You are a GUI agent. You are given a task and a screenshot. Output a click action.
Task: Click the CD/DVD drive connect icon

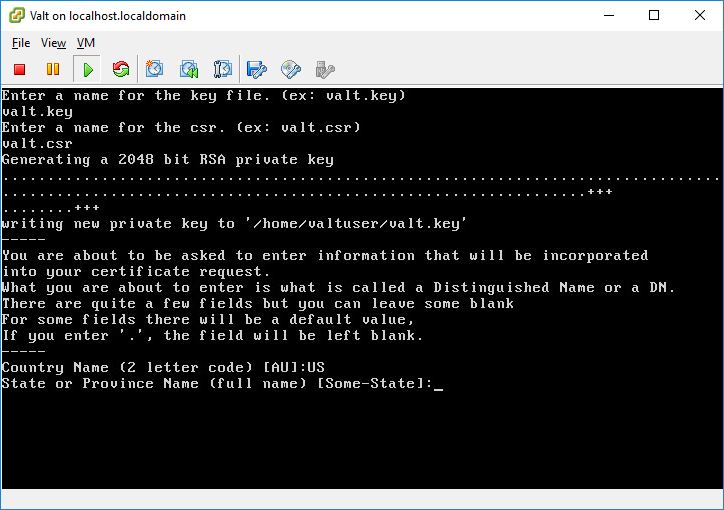291,69
